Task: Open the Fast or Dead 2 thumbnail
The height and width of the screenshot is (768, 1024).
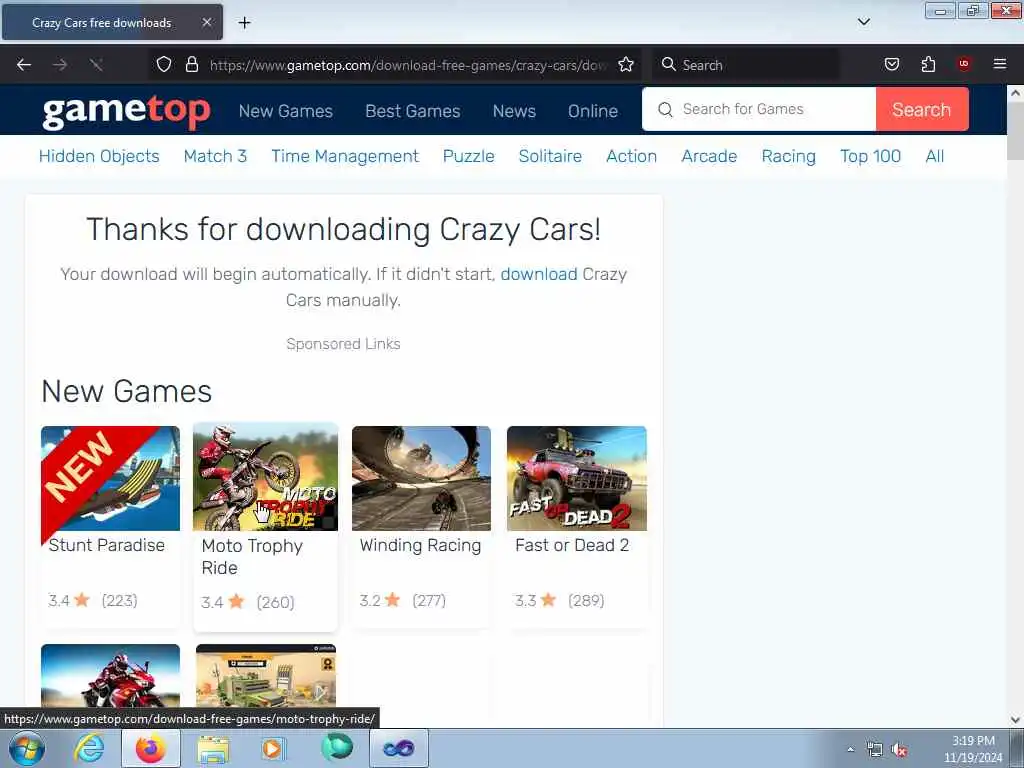Action: click(x=577, y=479)
